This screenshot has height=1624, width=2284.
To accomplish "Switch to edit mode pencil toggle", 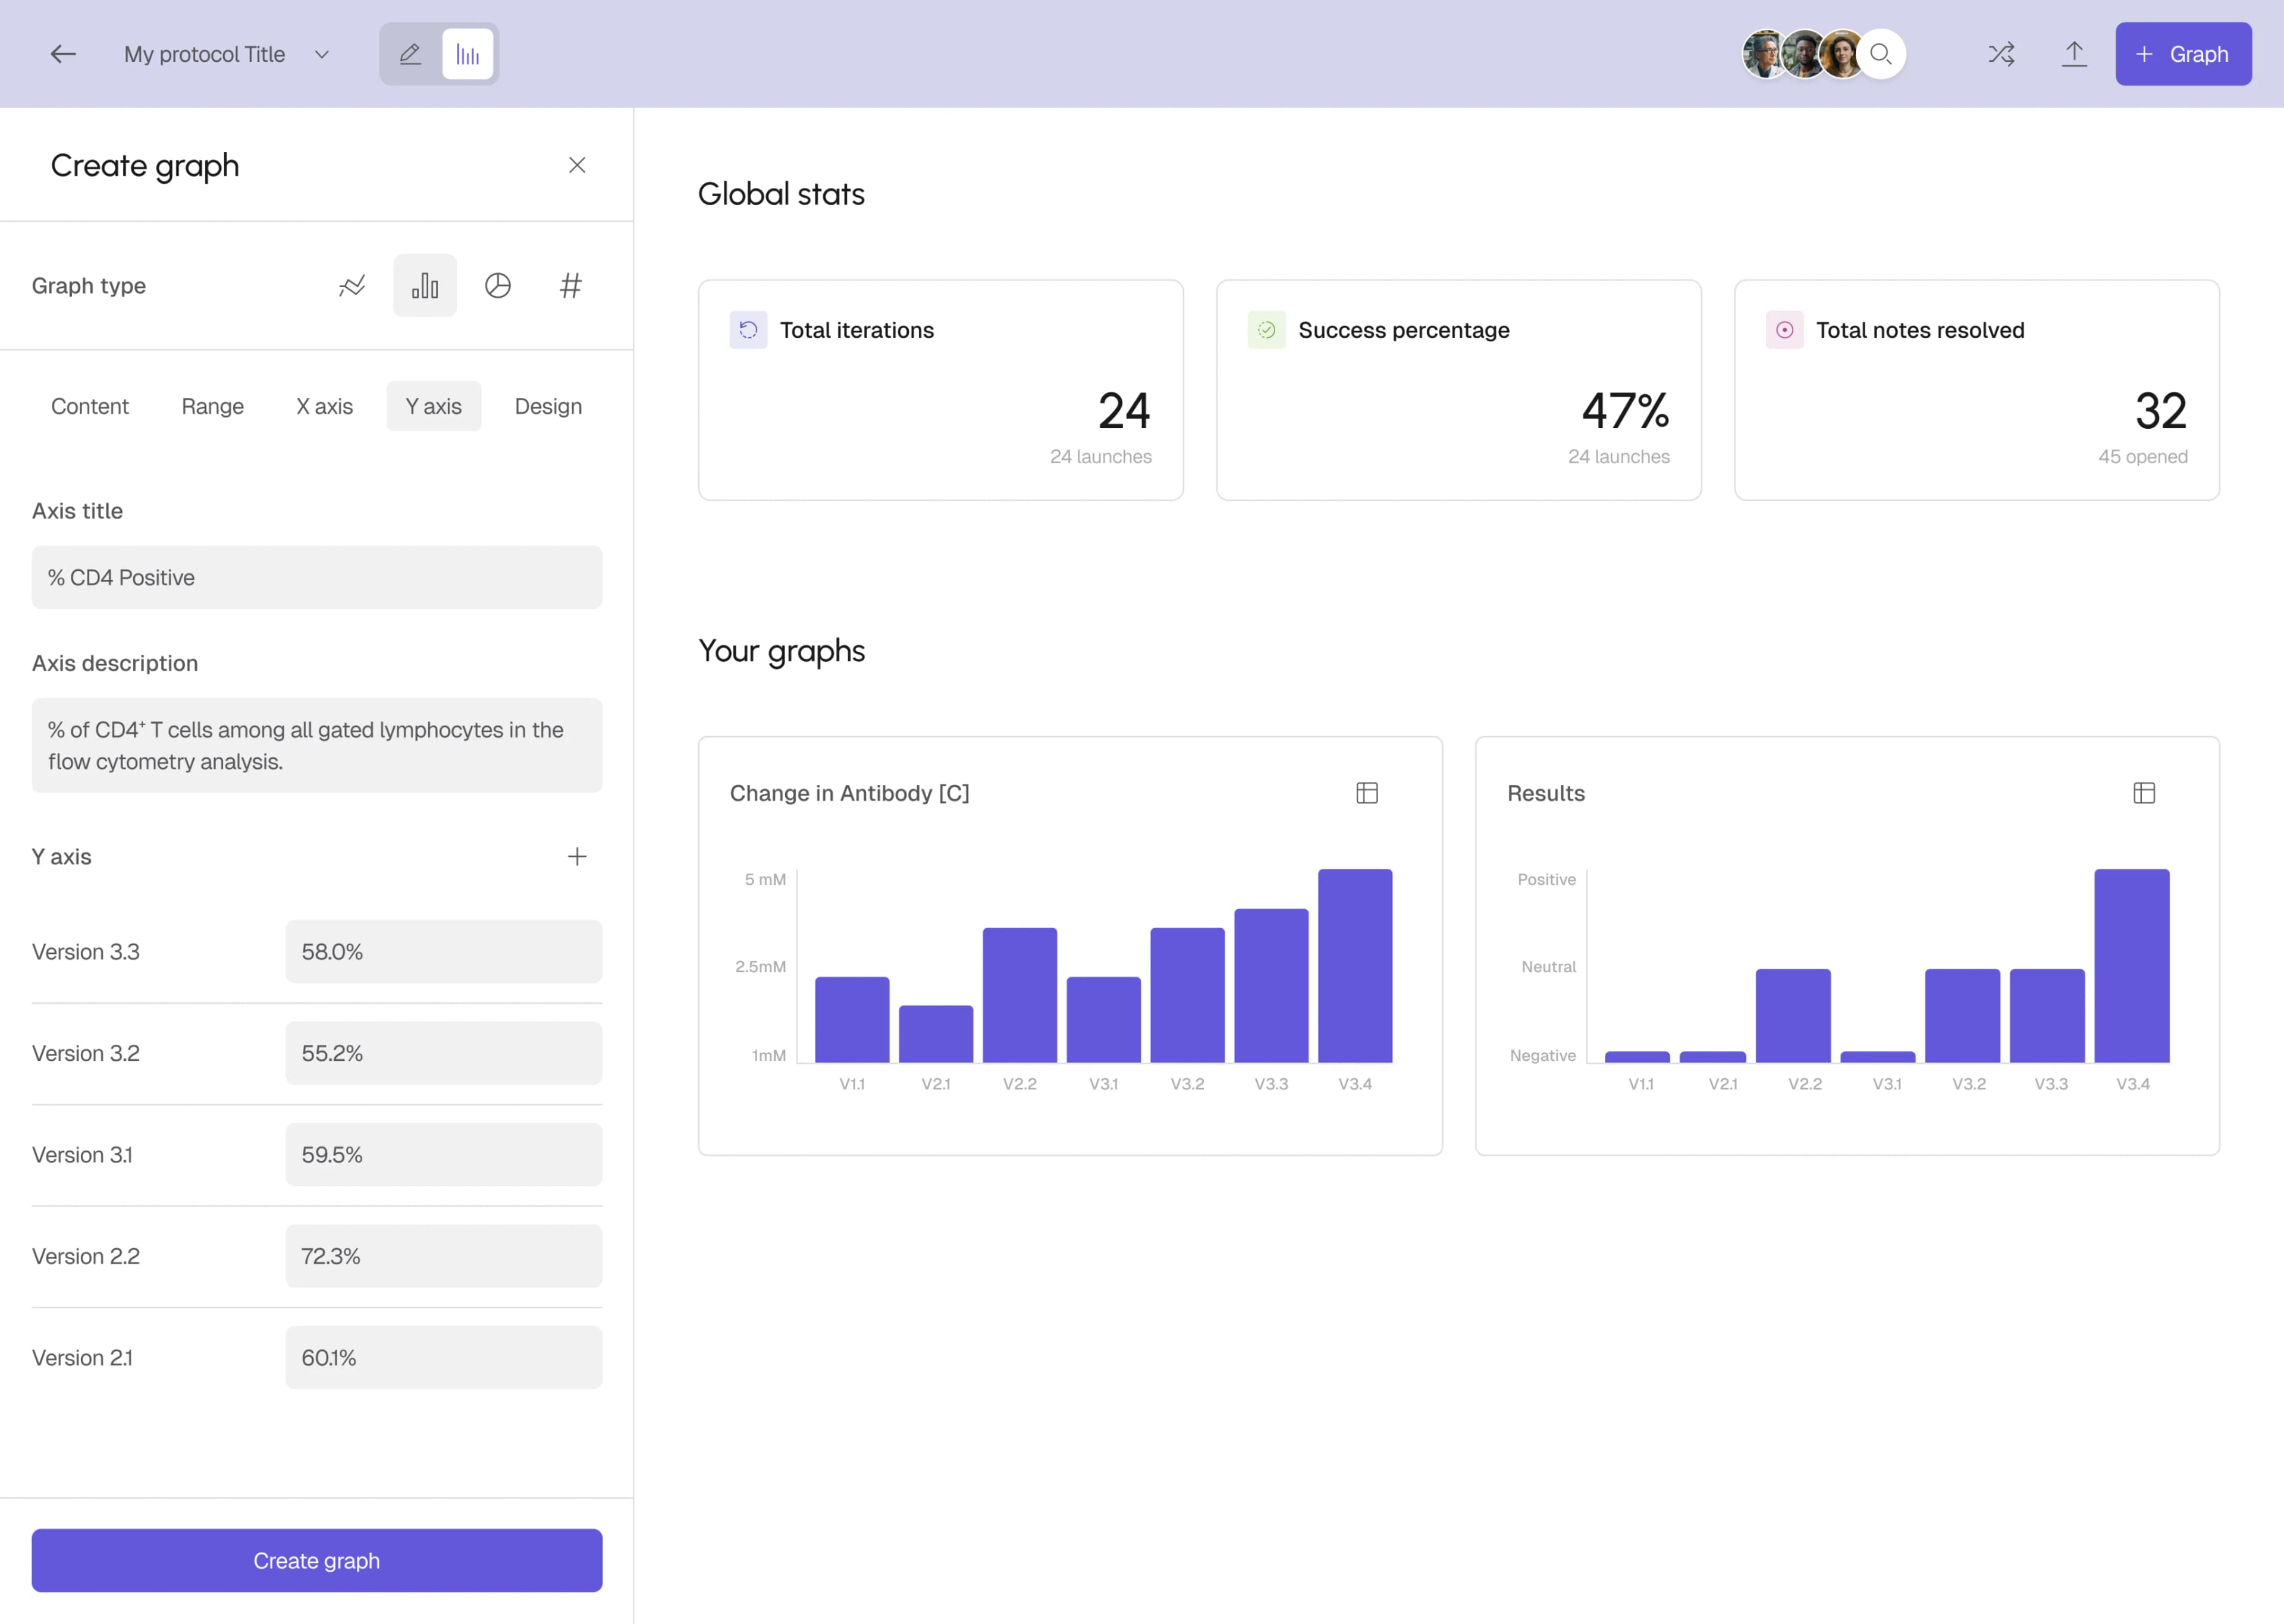I will pyautogui.click(x=410, y=54).
